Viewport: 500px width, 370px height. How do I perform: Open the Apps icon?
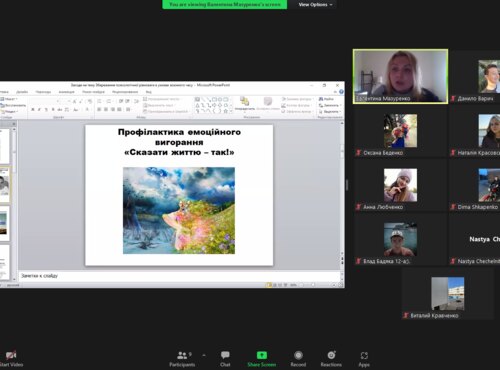(364, 355)
